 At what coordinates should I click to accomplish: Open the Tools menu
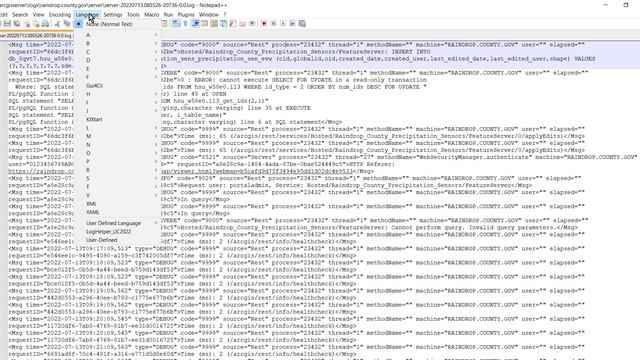(133, 15)
